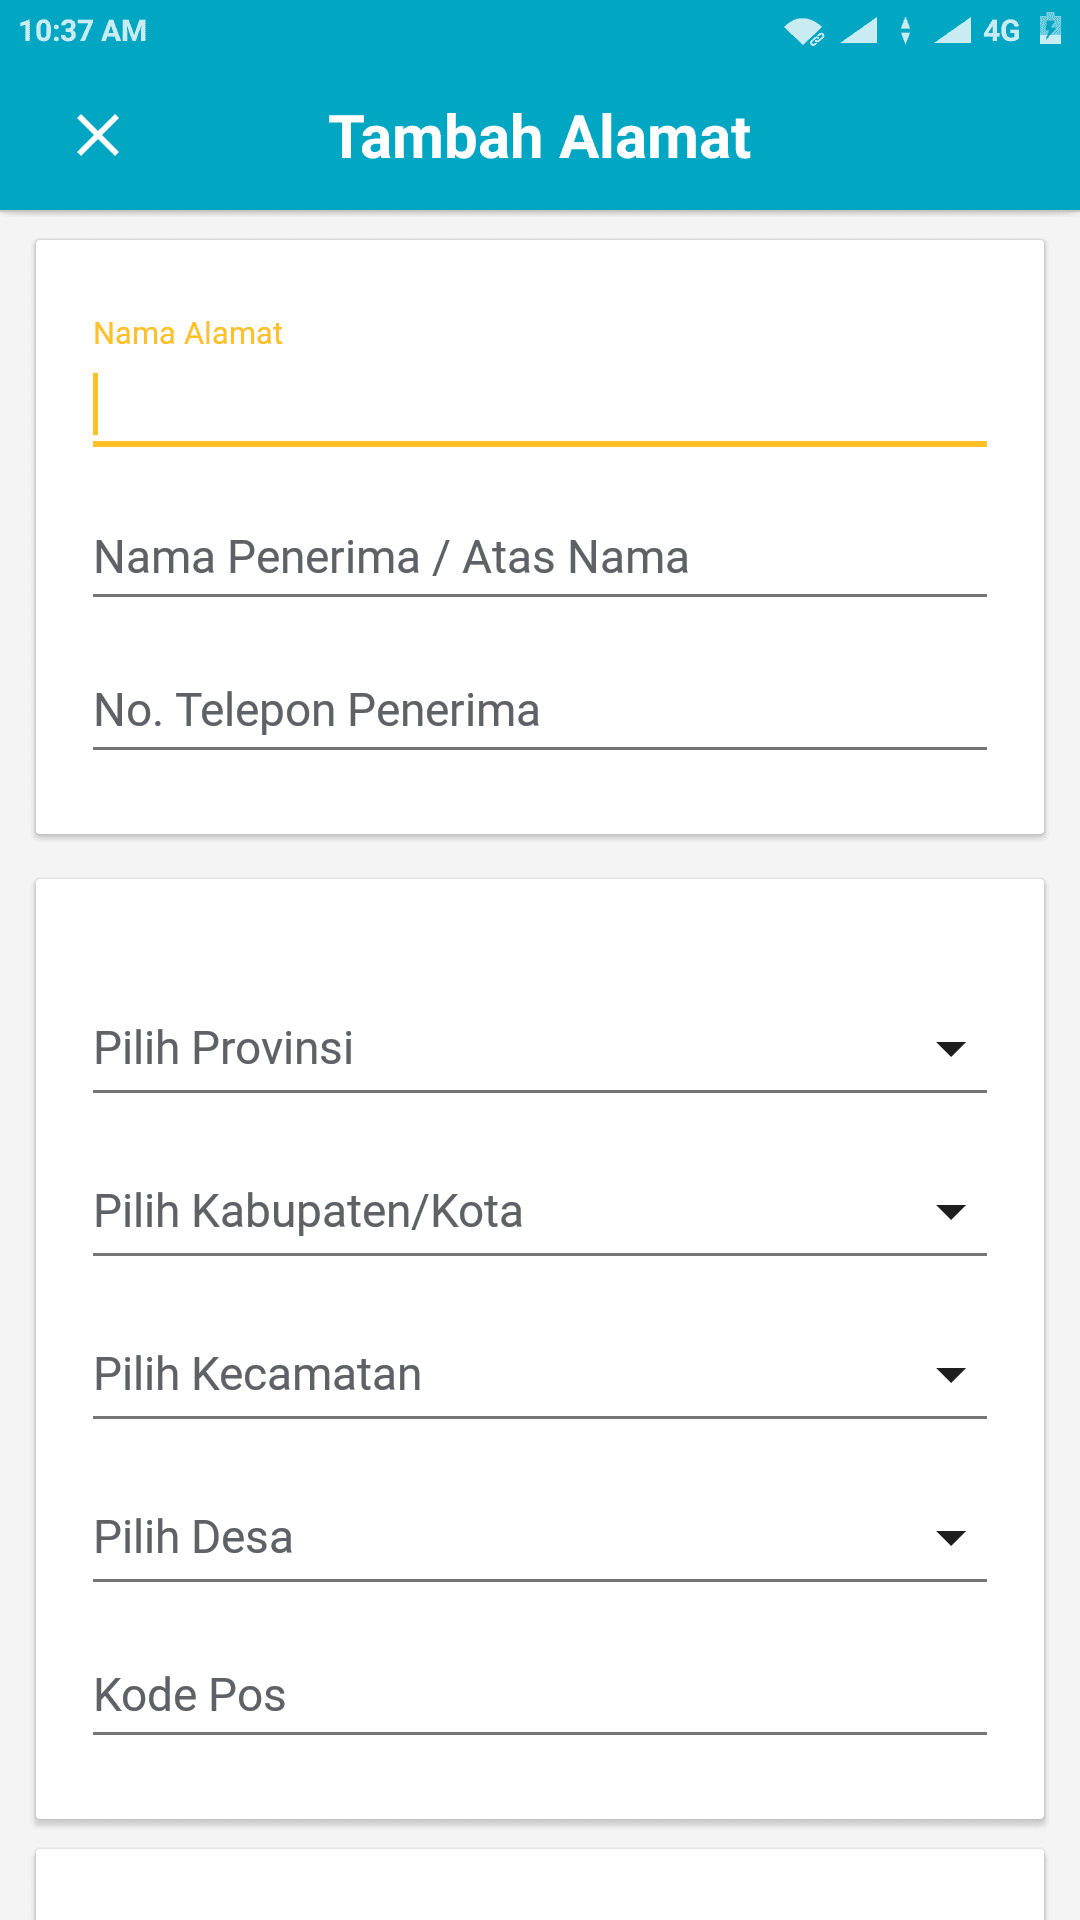Tap the Tambah Alamat header title

point(540,137)
